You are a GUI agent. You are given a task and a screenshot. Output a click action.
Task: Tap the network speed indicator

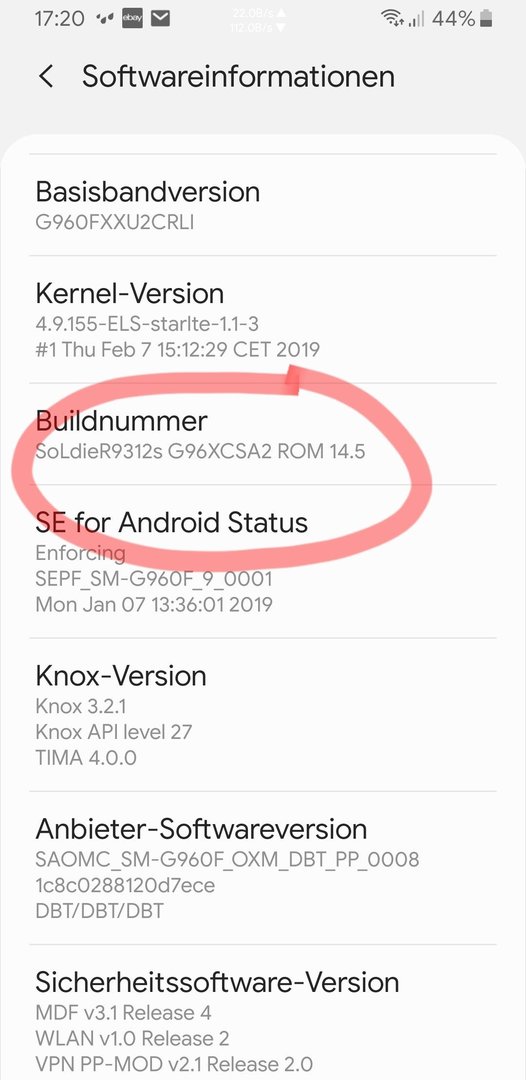(259, 20)
